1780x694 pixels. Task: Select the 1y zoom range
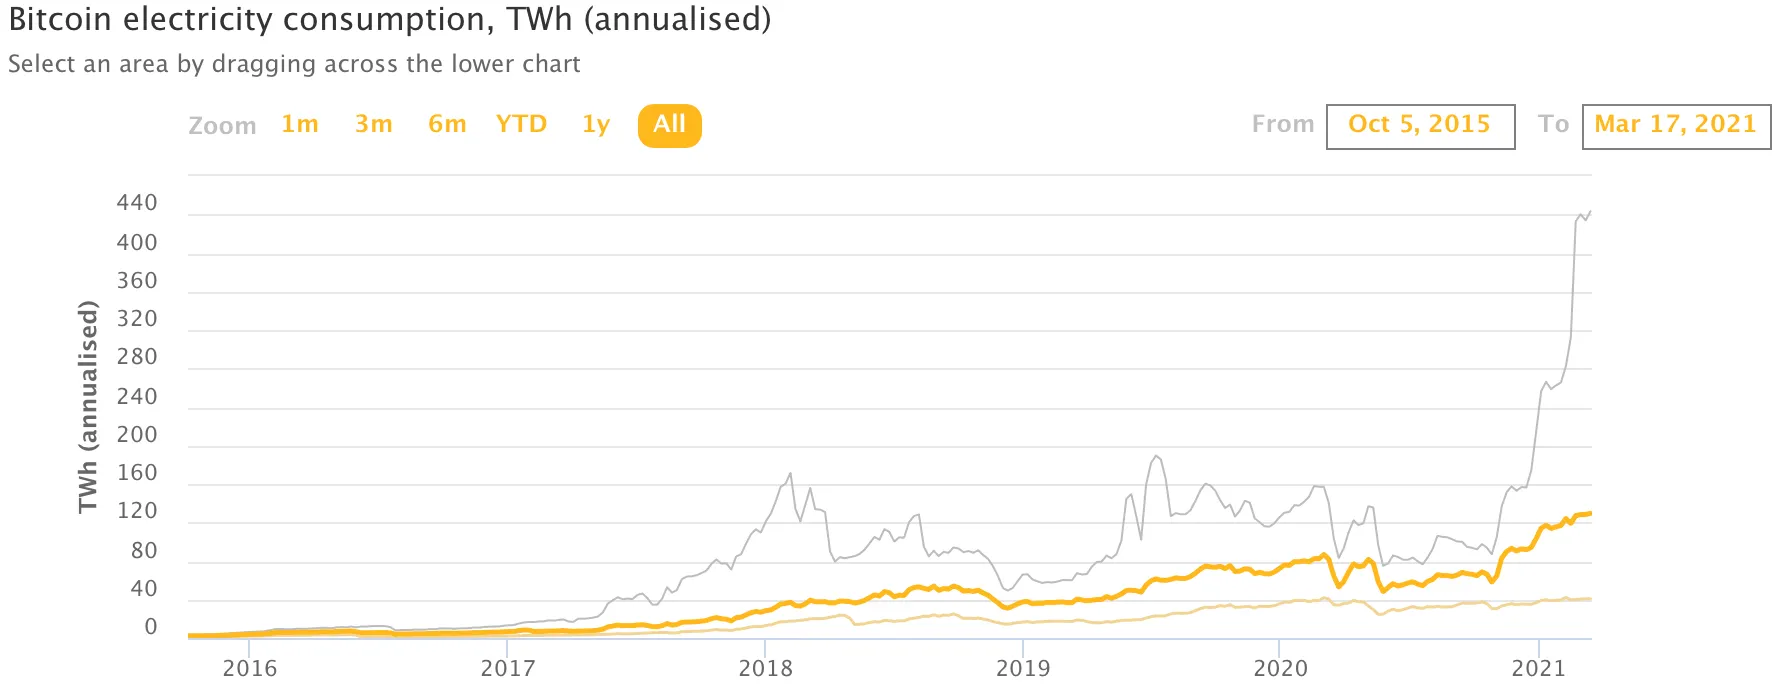click(x=595, y=124)
